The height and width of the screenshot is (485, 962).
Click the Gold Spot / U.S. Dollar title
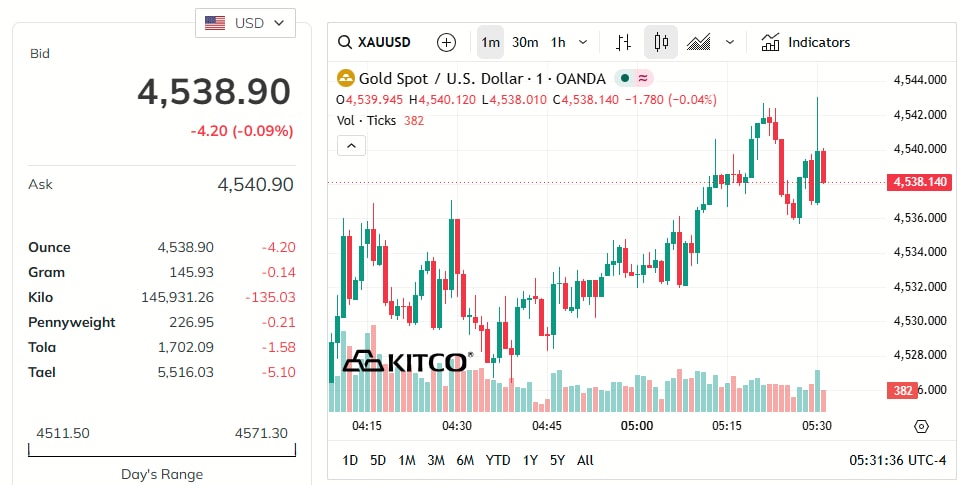[482, 78]
